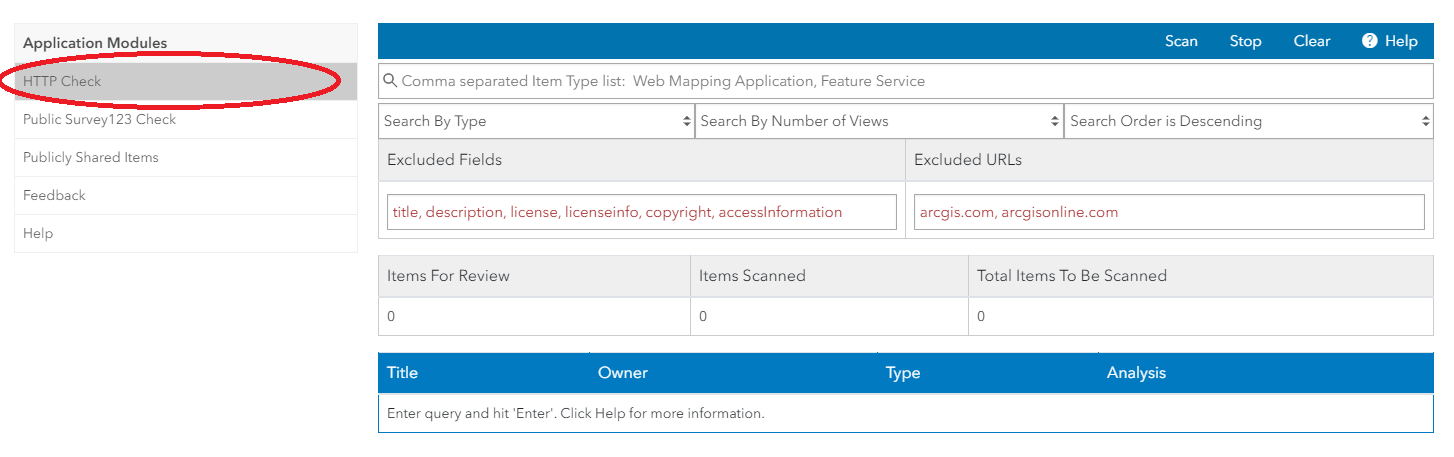
Task: Open the Search By Type dropdown
Action: click(x=537, y=121)
